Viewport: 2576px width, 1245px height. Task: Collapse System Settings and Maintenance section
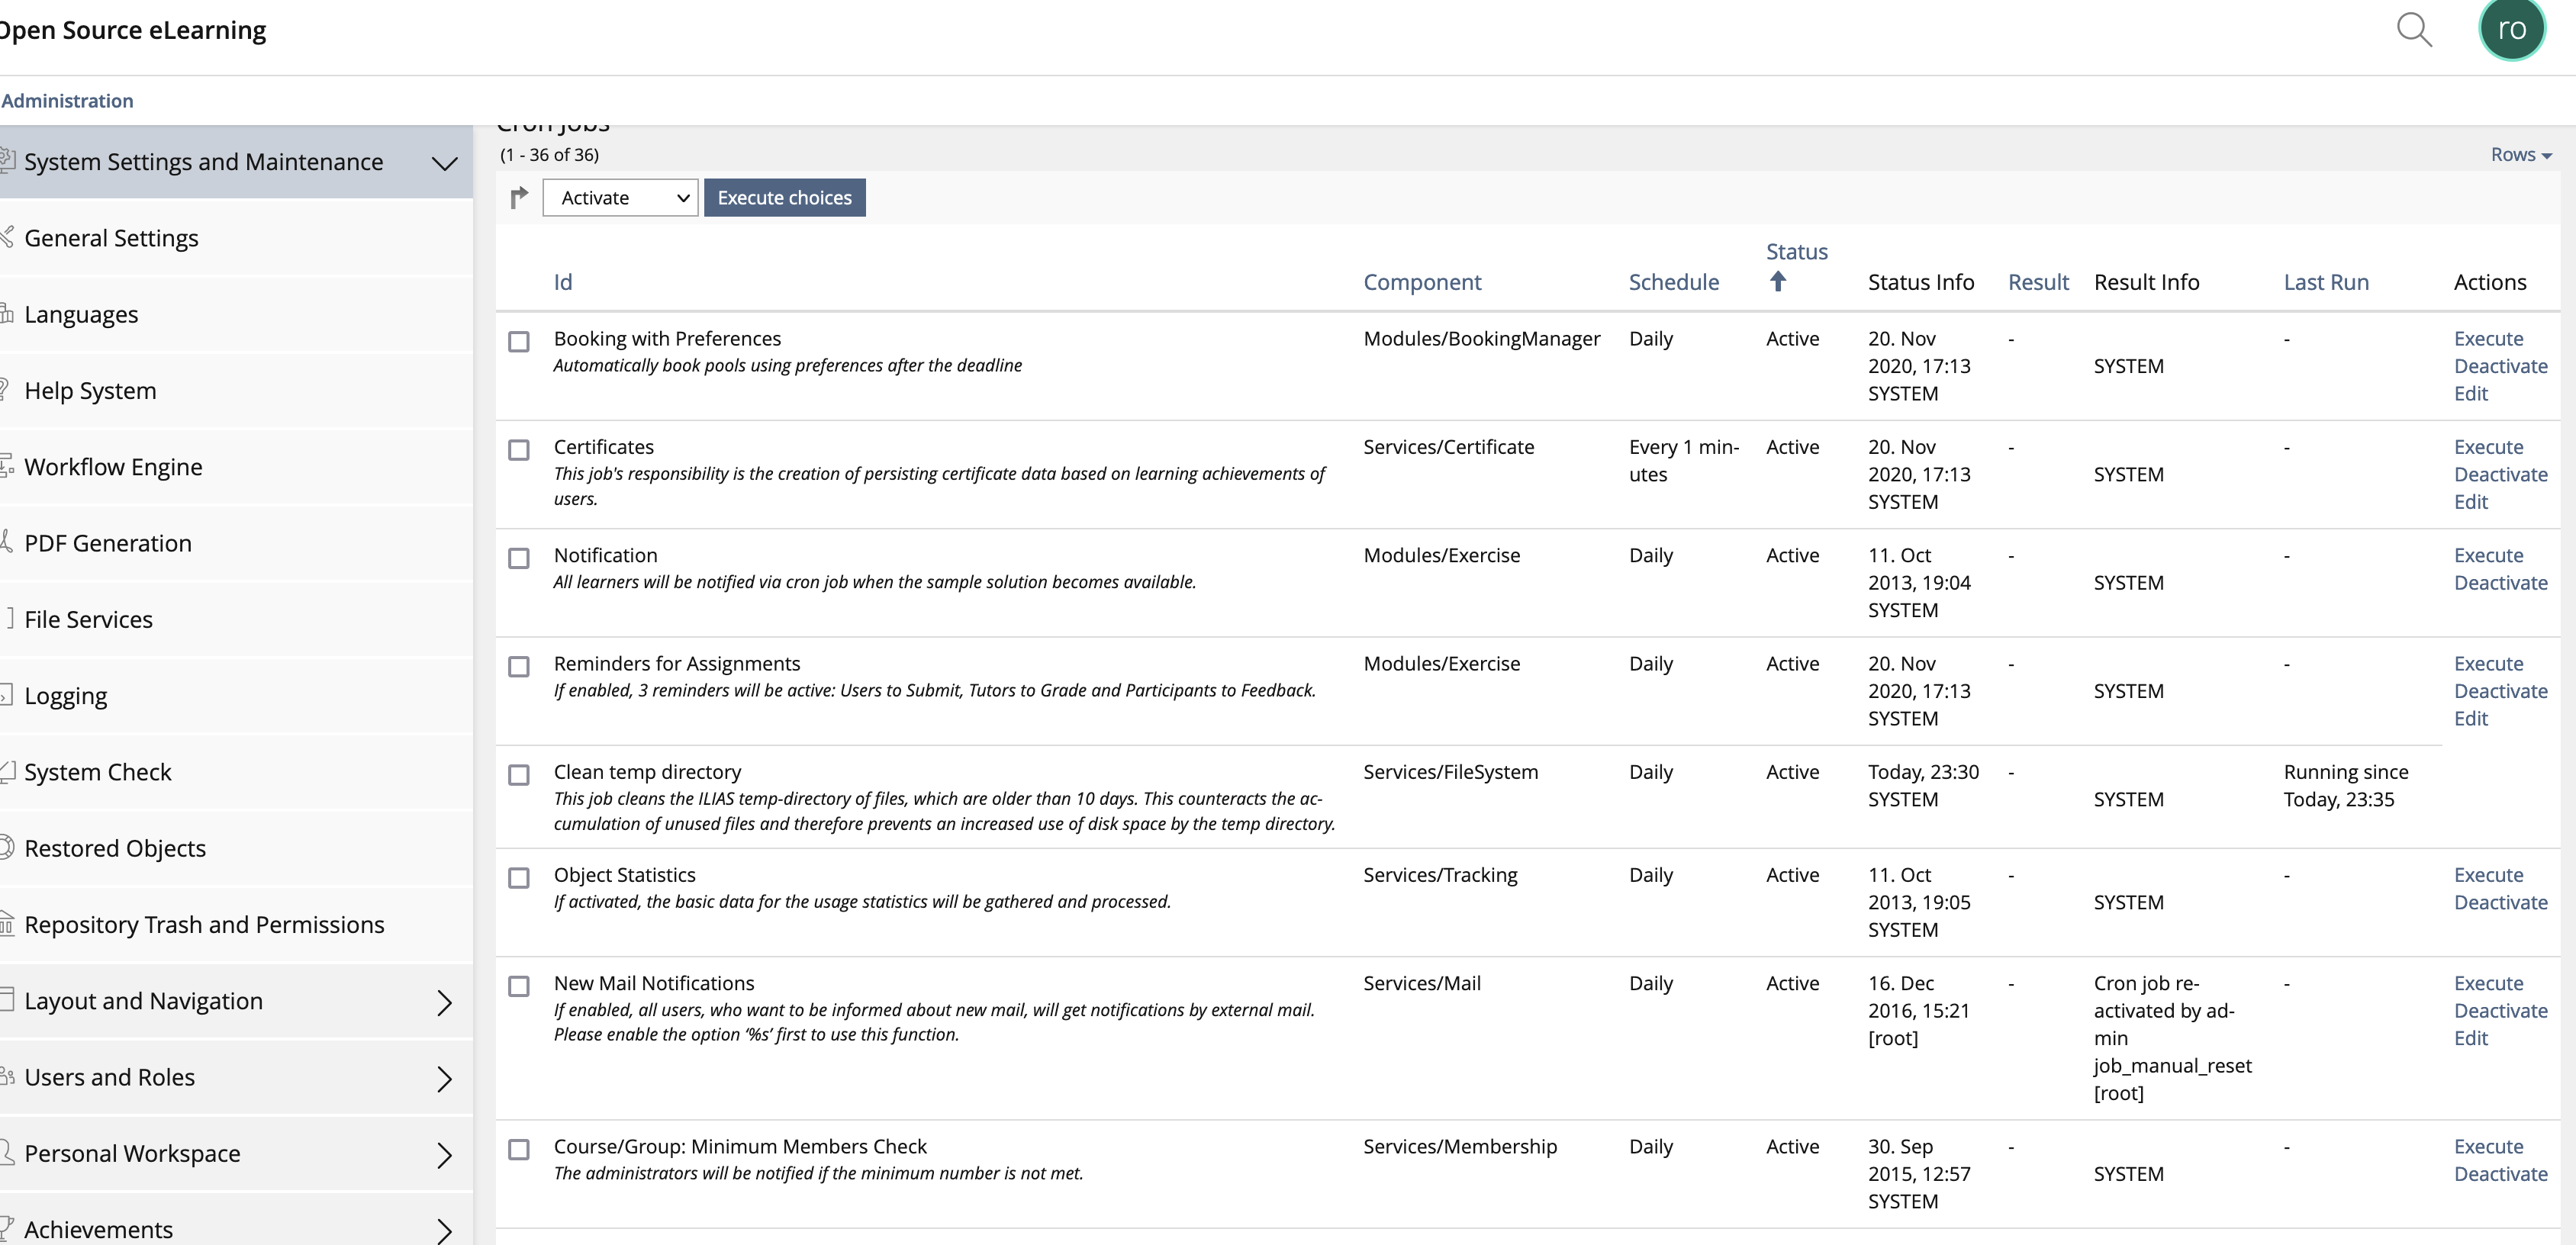444,163
